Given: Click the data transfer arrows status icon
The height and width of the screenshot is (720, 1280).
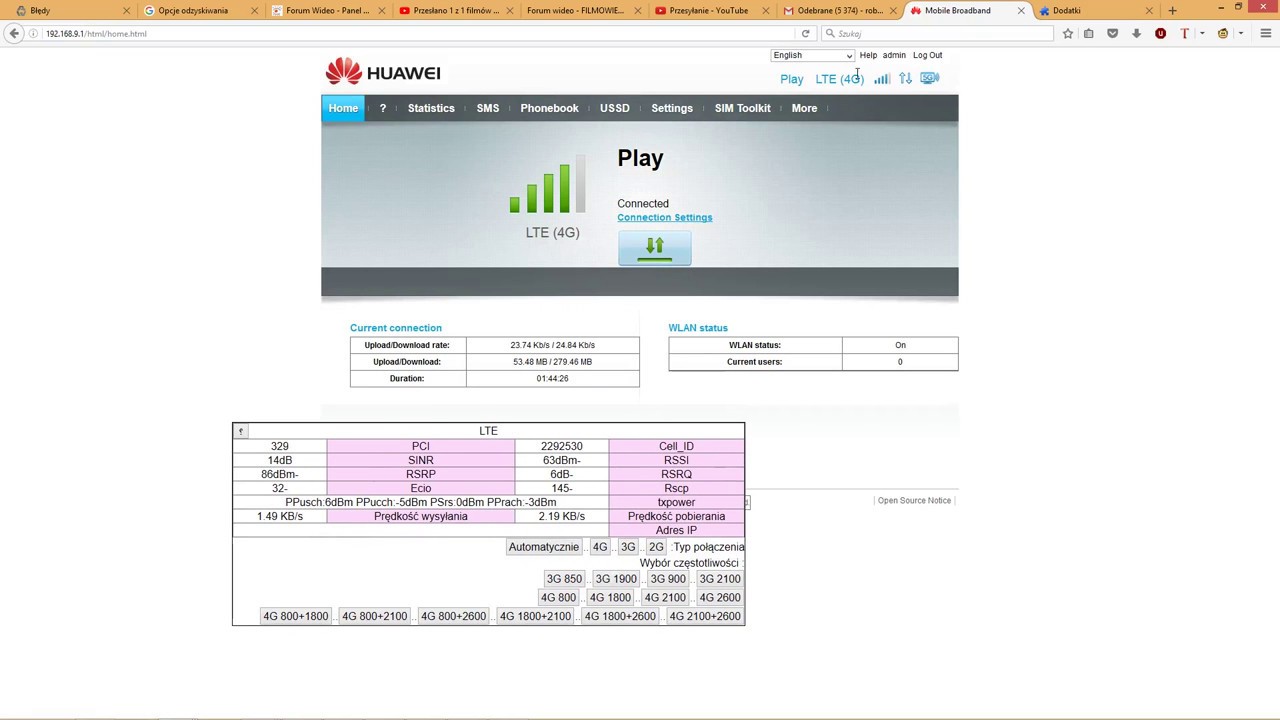Looking at the screenshot, I should tap(905, 78).
